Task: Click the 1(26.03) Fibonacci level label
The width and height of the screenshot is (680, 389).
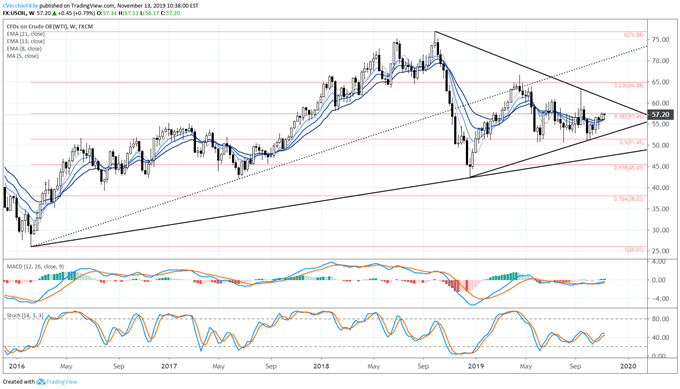Action: pyautogui.click(x=634, y=250)
